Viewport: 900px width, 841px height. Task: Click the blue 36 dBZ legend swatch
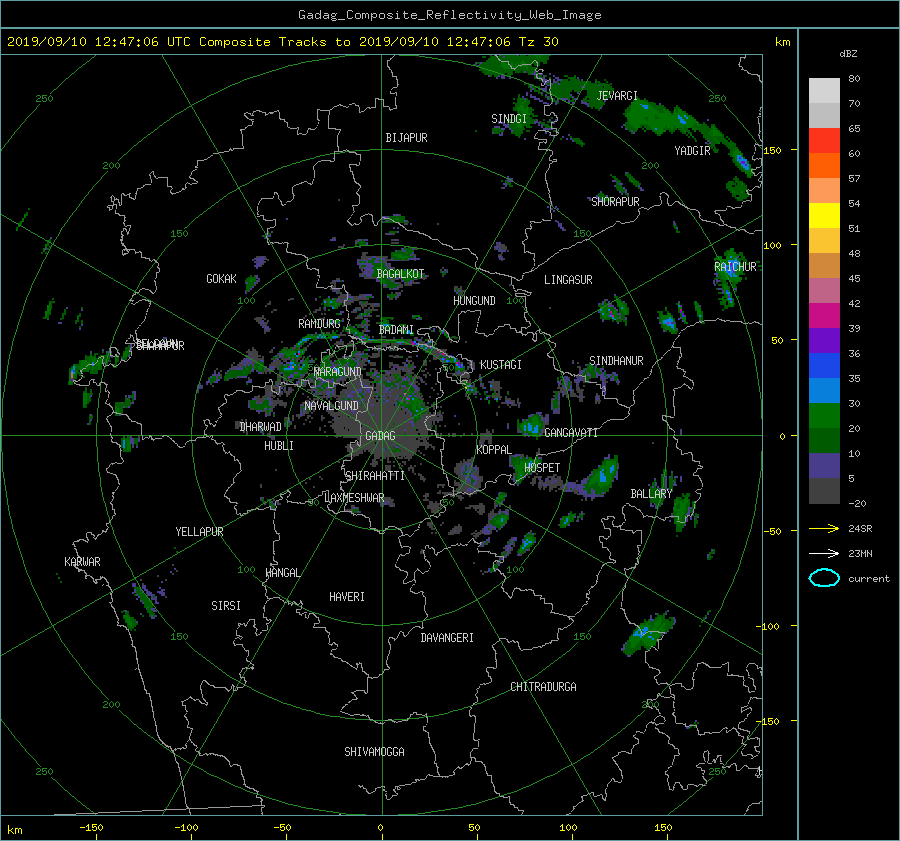824,365
